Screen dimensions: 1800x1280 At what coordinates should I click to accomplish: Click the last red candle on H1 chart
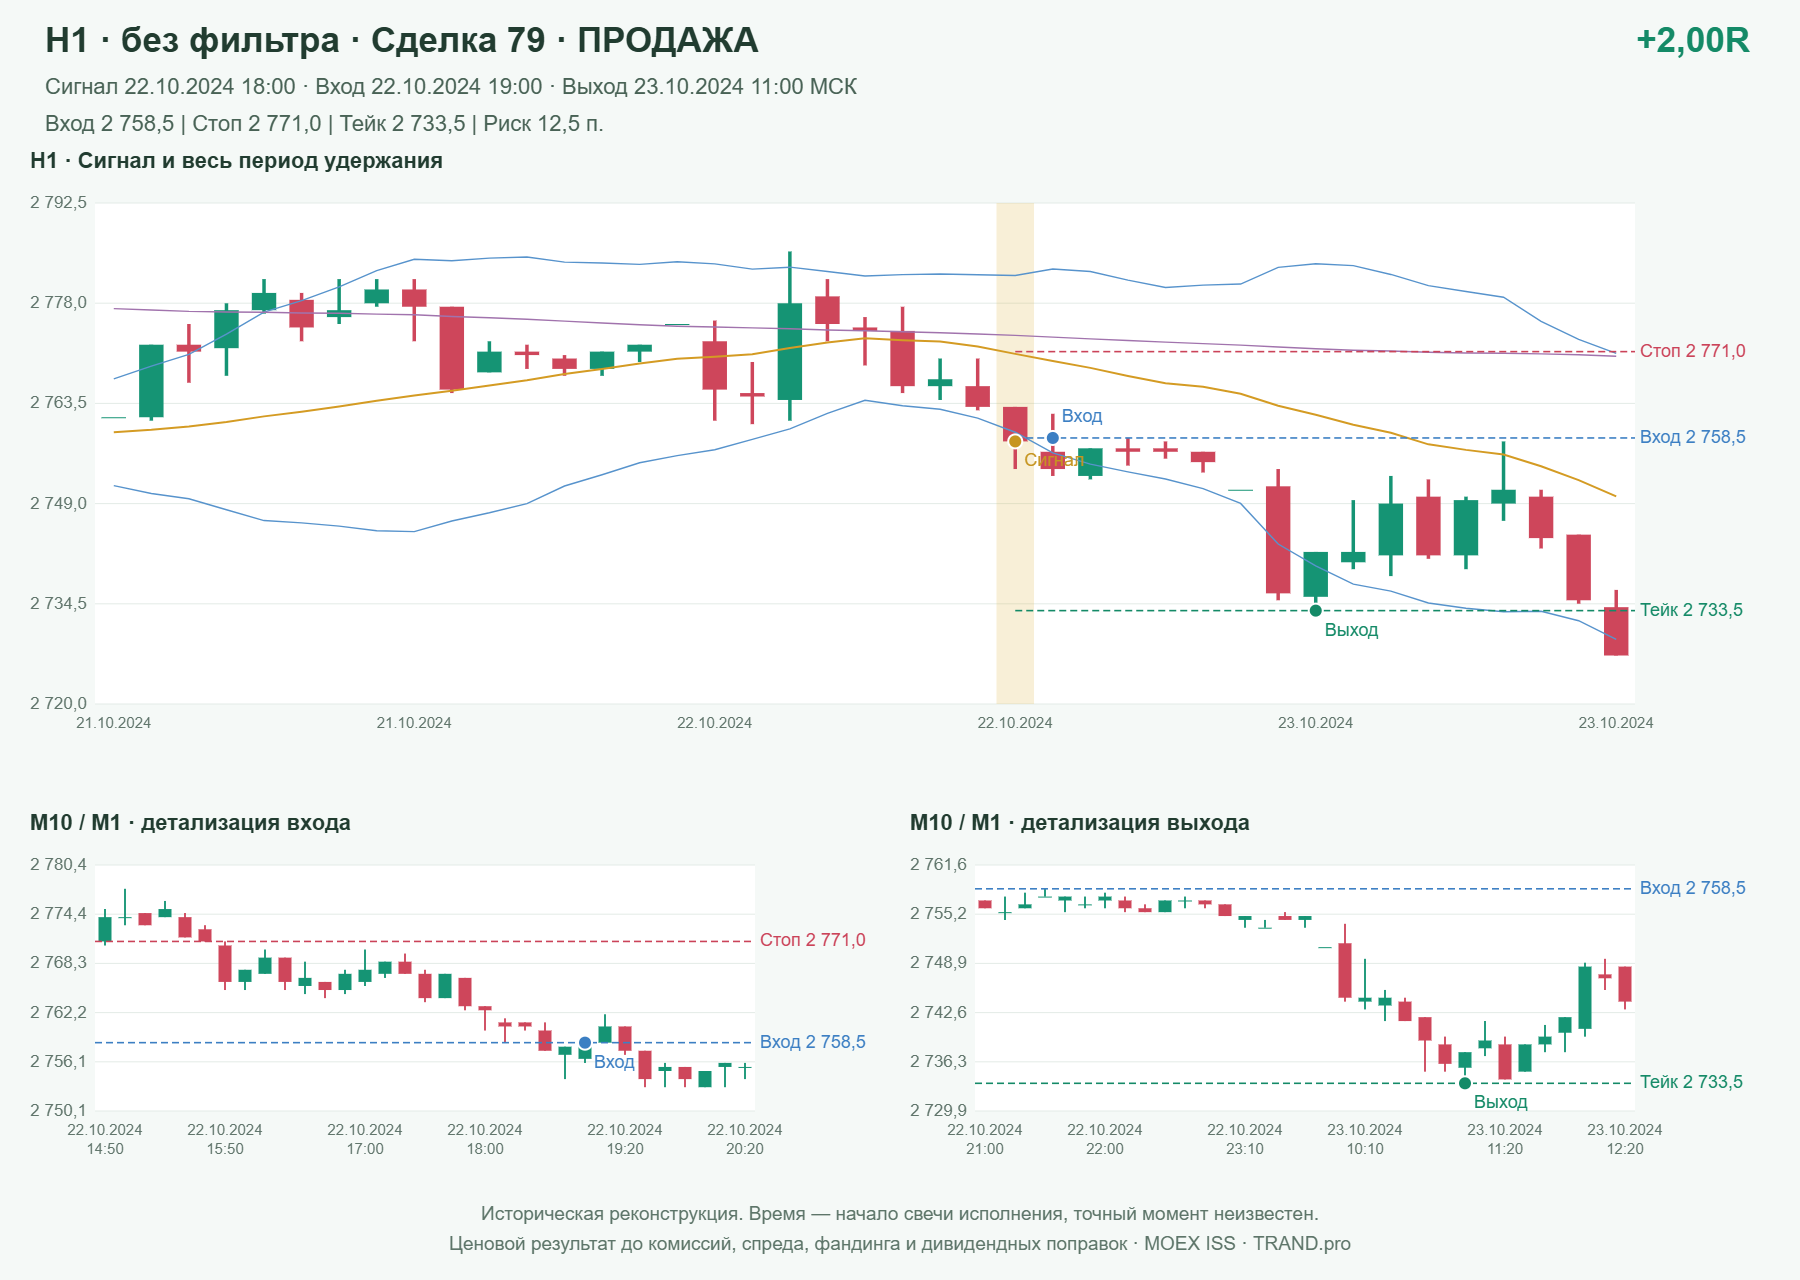(1616, 624)
